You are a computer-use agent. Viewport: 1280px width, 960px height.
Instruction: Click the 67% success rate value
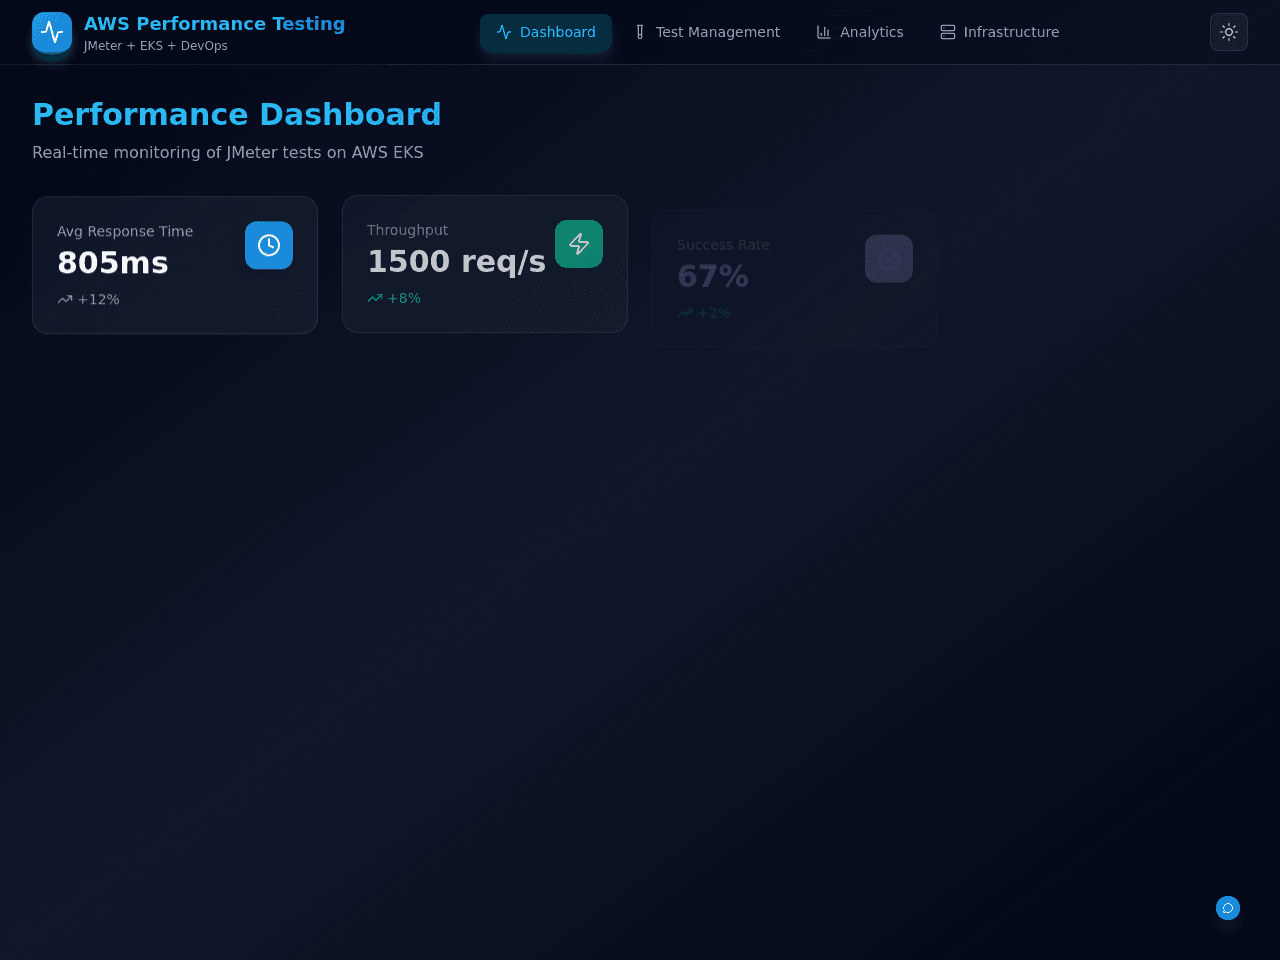click(x=713, y=277)
